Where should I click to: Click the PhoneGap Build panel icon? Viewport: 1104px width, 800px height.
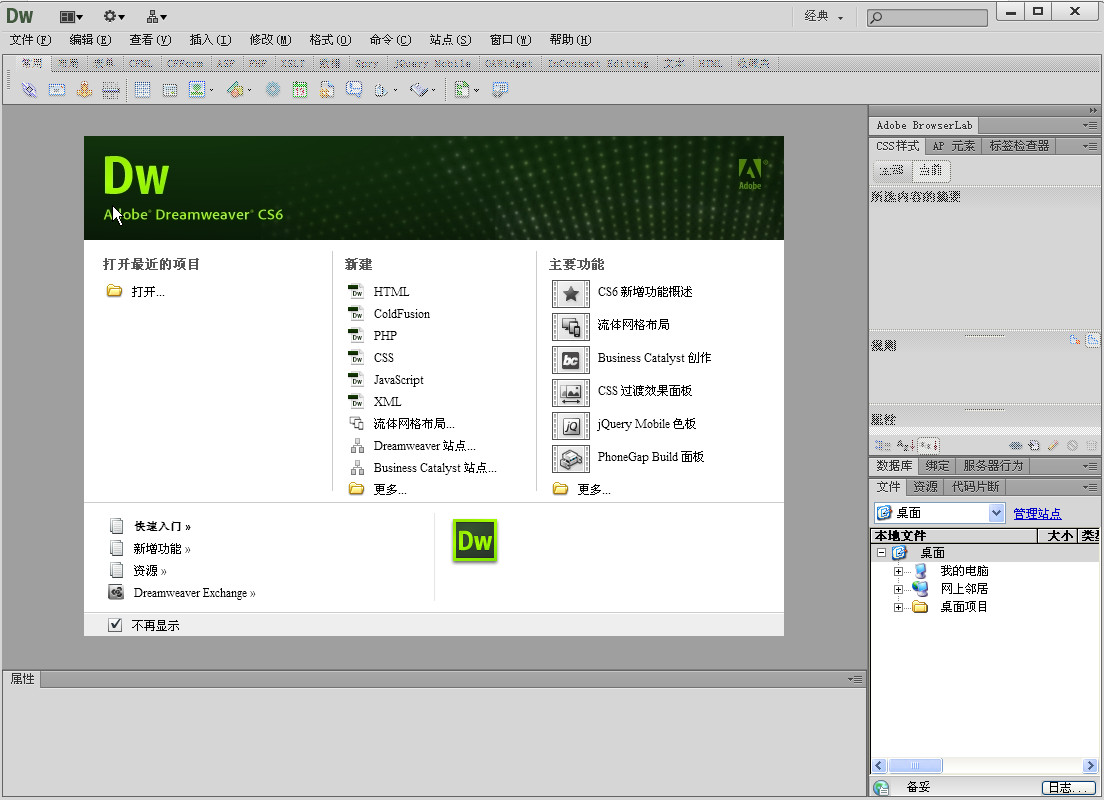click(x=571, y=459)
